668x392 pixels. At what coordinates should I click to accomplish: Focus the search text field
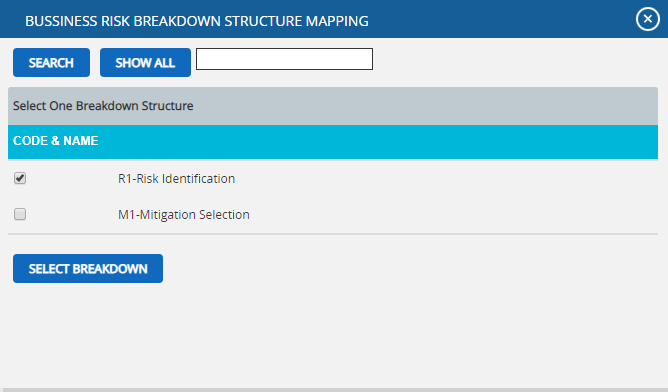coord(284,59)
